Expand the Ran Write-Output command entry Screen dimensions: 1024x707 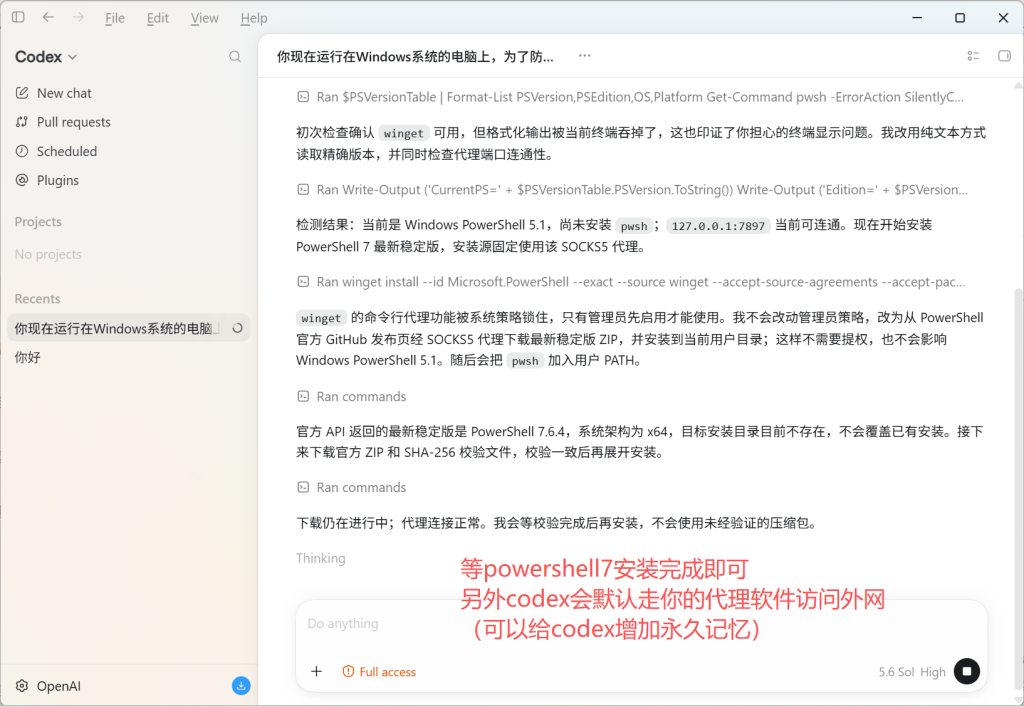[632, 190]
